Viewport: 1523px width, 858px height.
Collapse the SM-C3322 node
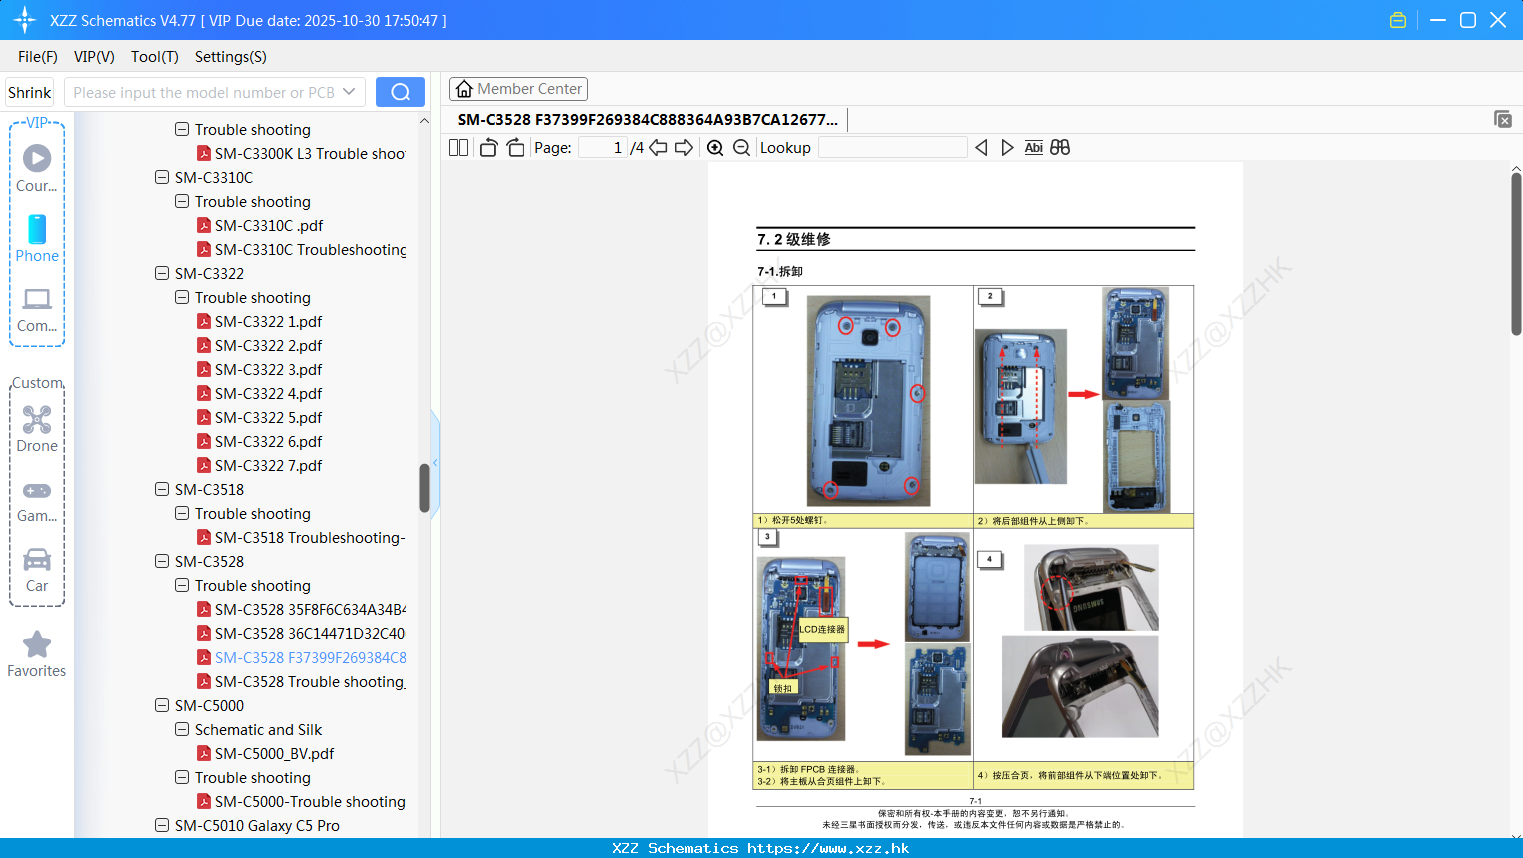[x=162, y=273]
